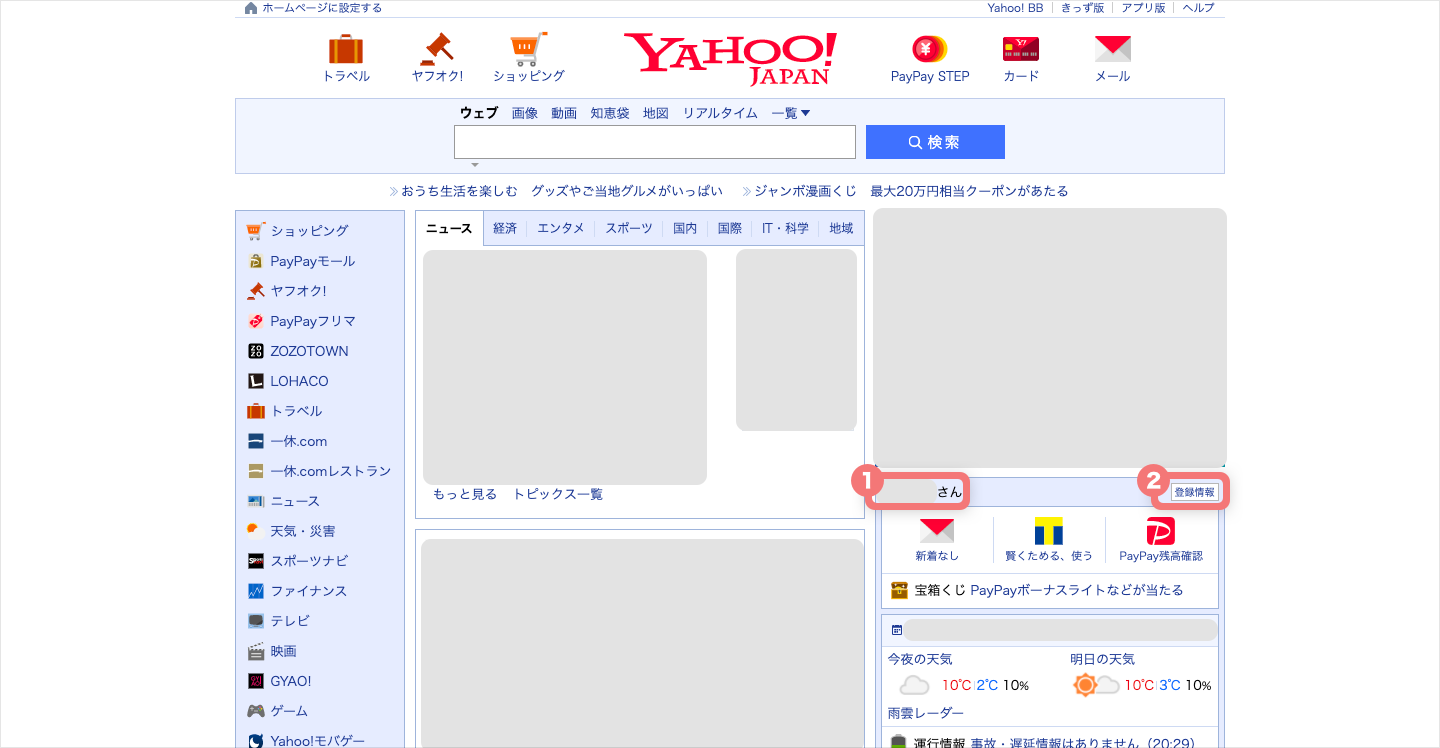Click the ZOZOTOWN sidebar icon

tap(256, 351)
